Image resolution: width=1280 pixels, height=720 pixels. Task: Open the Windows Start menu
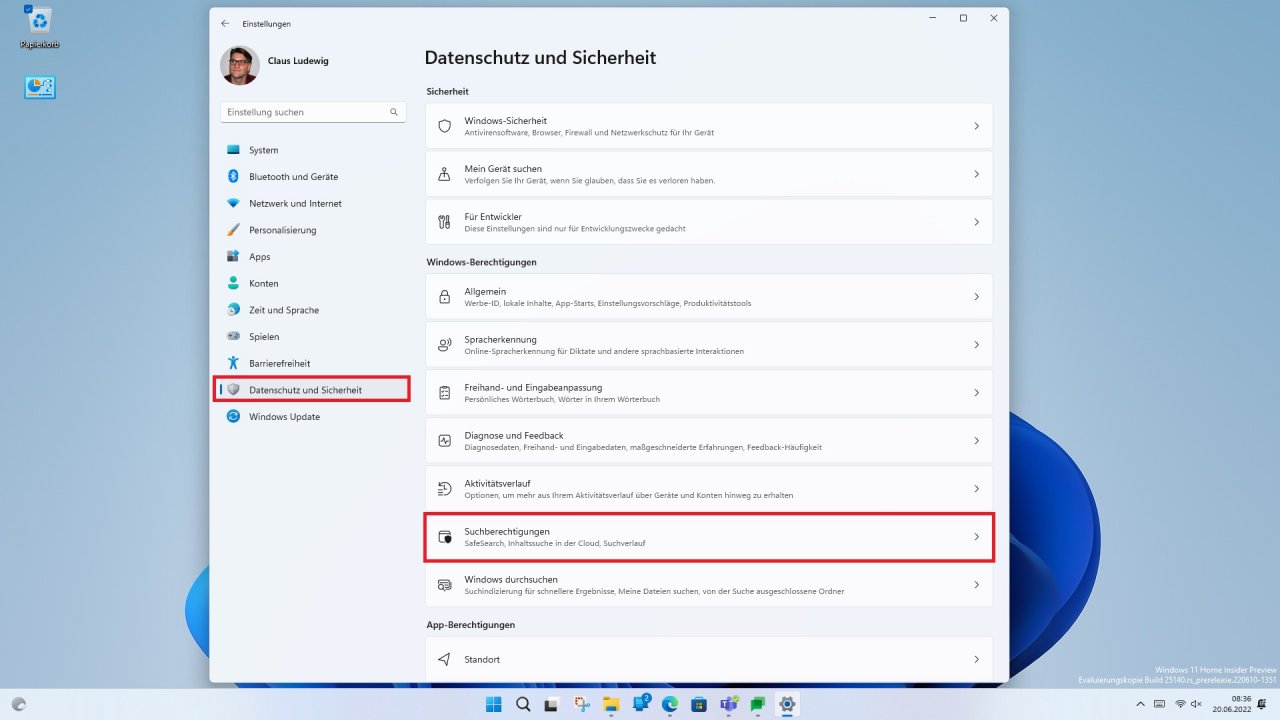[x=494, y=704]
